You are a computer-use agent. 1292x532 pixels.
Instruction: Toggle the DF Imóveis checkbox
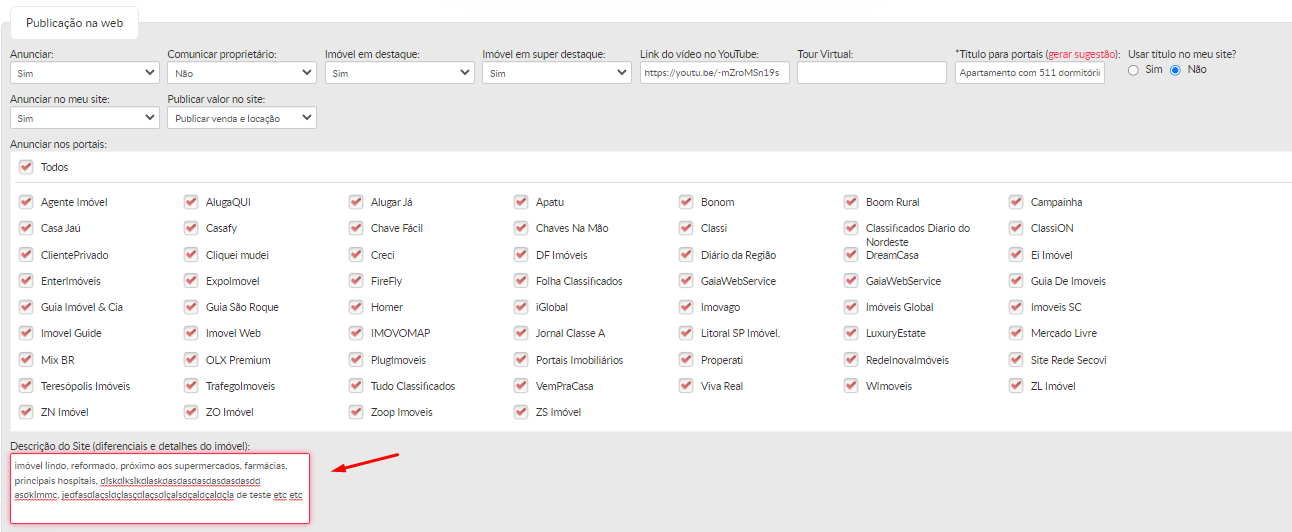tap(521, 255)
